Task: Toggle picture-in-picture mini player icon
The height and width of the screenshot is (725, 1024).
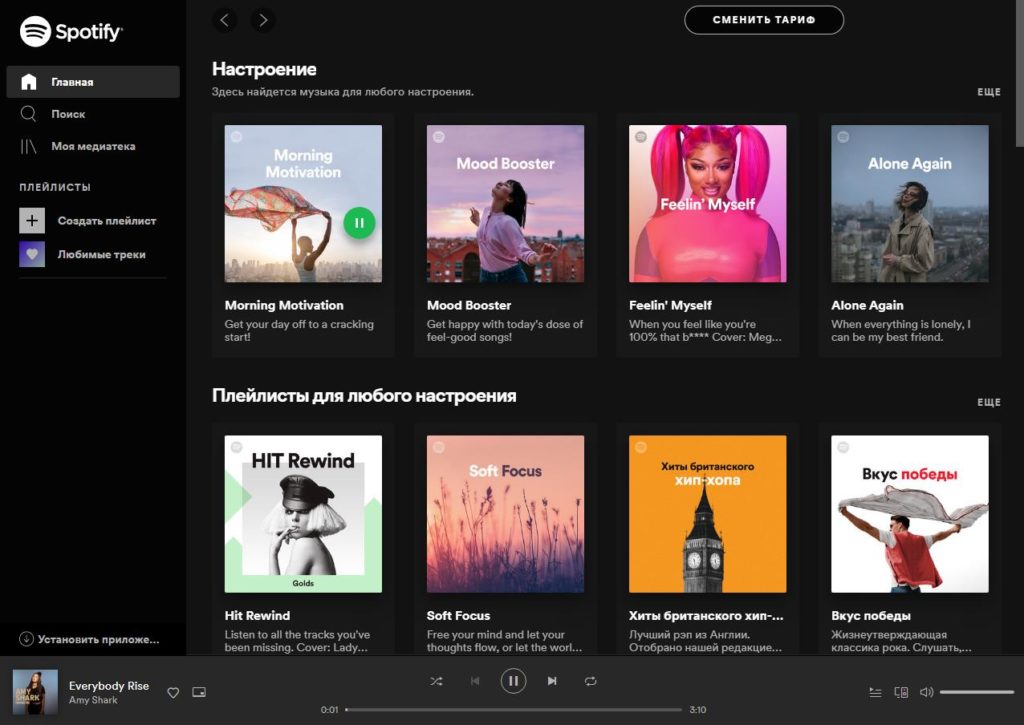Action: (199, 692)
